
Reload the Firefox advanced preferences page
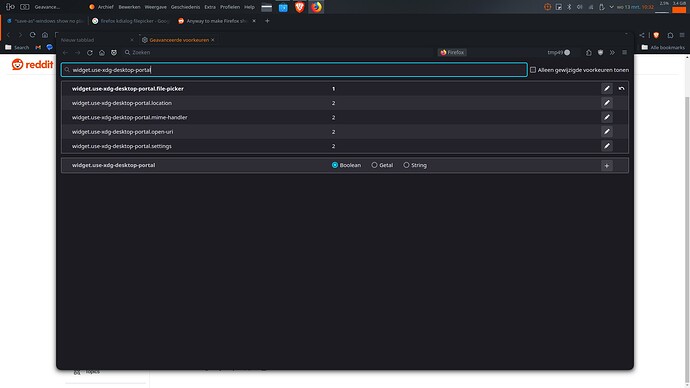[x=90, y=52]
